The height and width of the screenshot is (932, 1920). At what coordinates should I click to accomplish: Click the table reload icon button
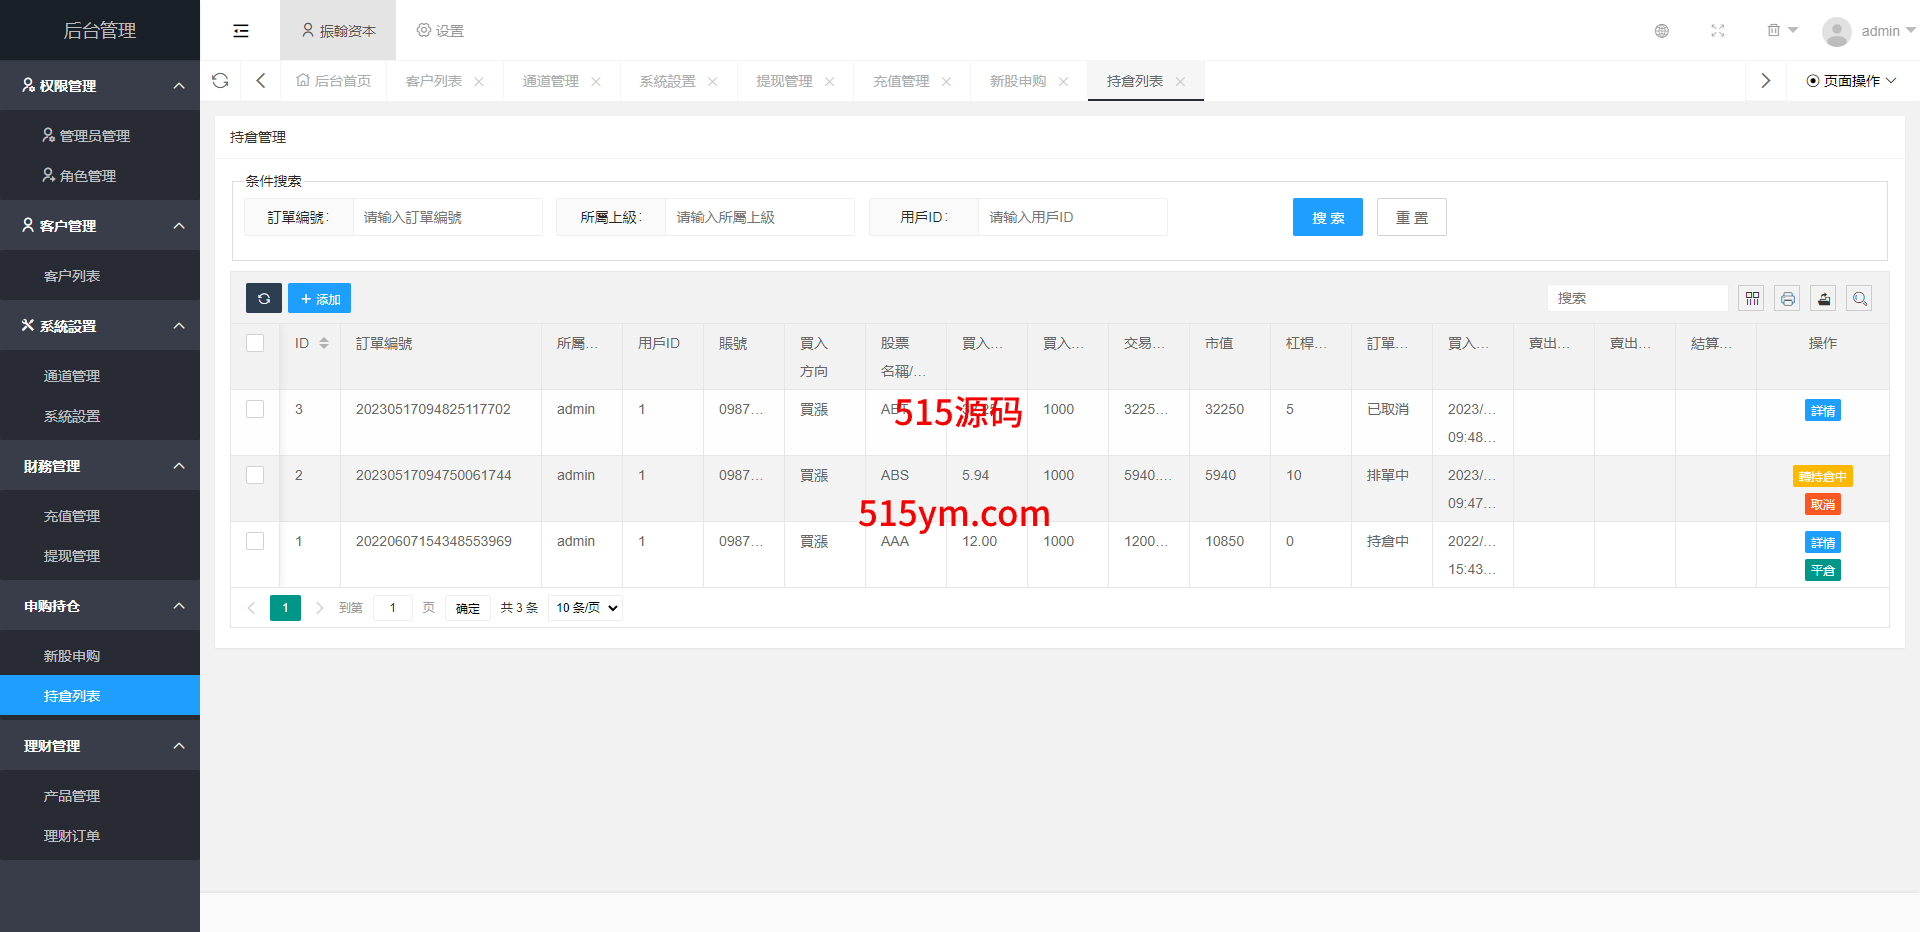(264, 298)
